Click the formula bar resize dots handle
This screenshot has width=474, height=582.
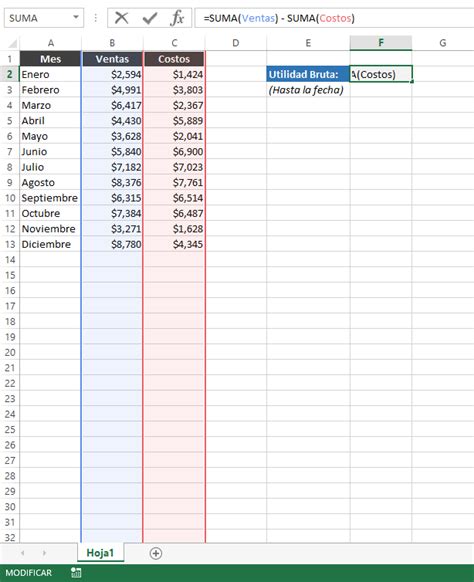click(95, 18)
